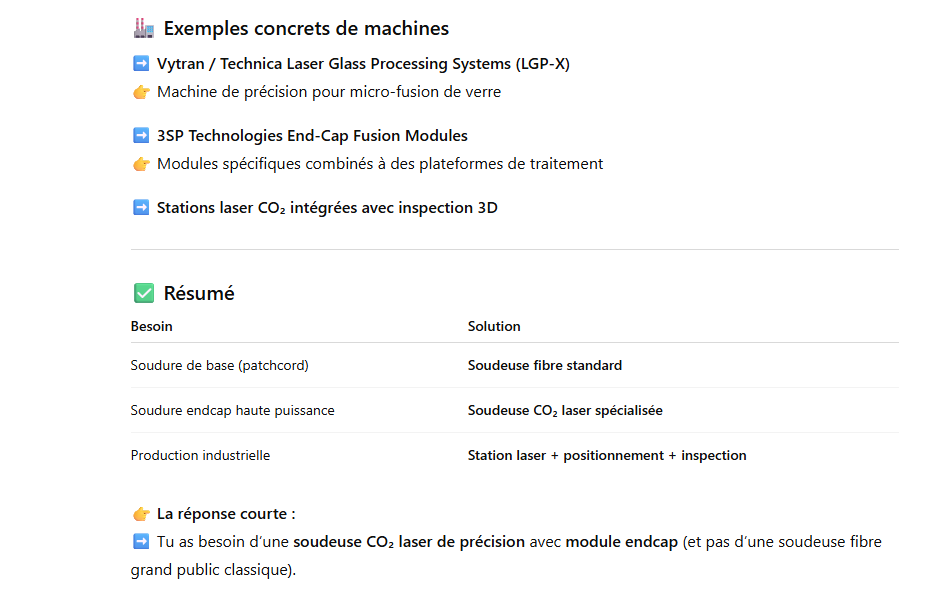Image resolution: width=952 pixels, height=600 pixels.
Task: Click the Soudure endcap haute puissance cell
Action: click(232, 411)
